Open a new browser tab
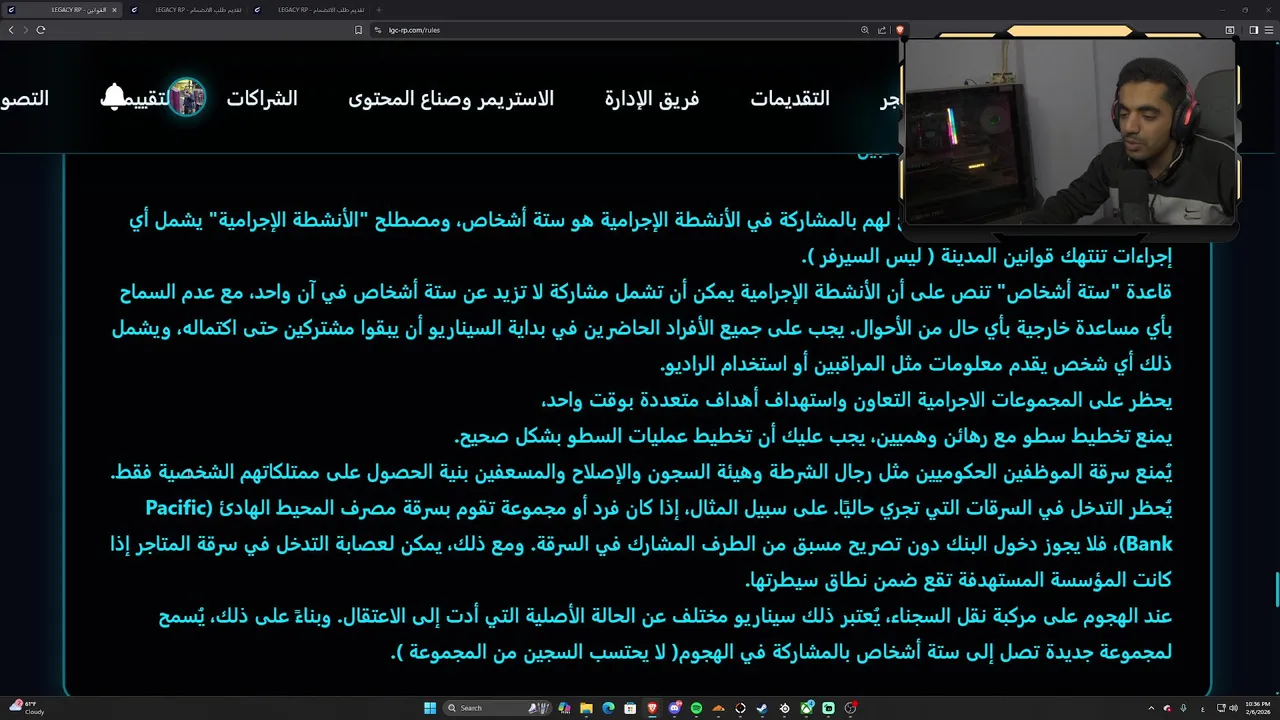The image size is (1280, 720). [x=379, y=10]
